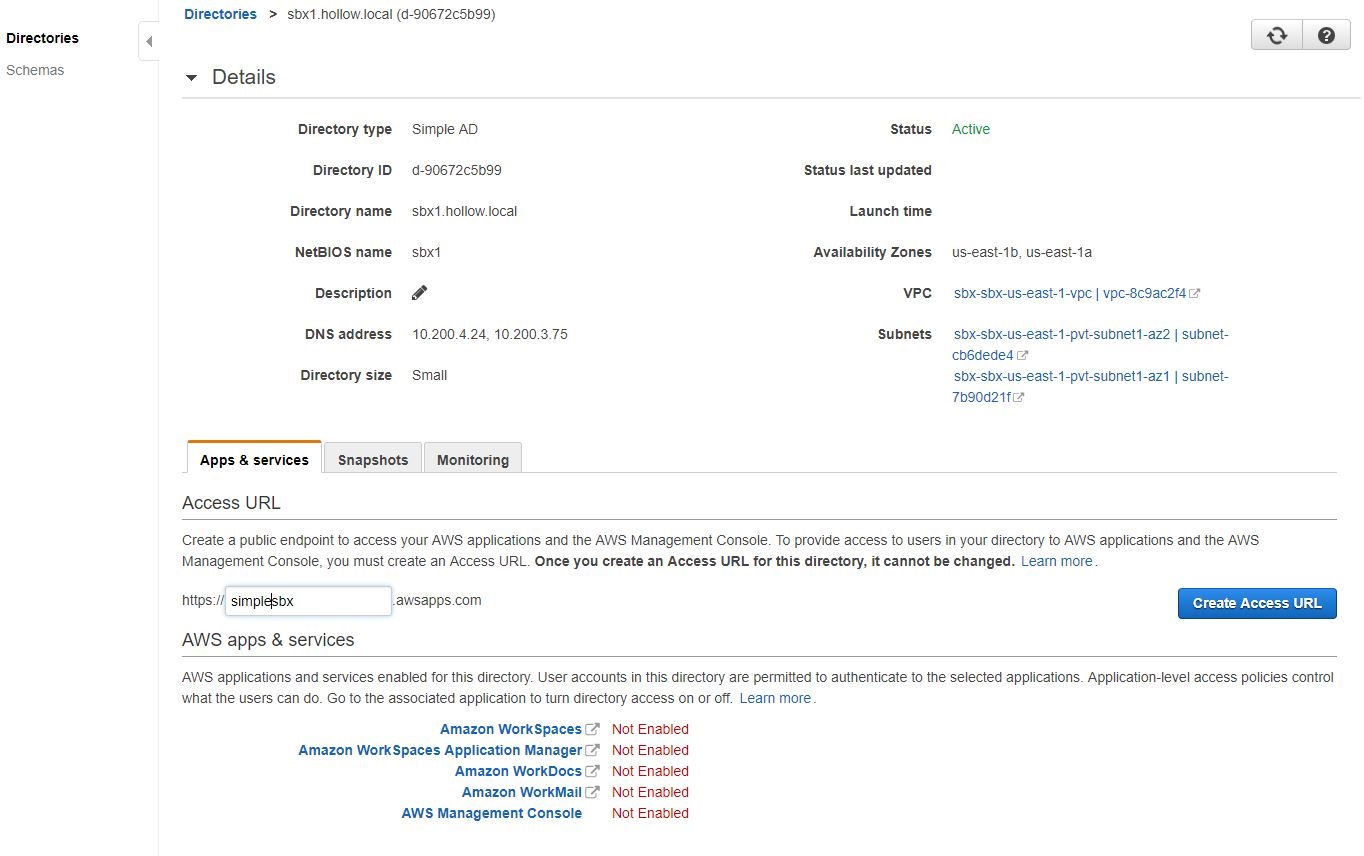Open Schemas in the left sidebar
This screenshot has height=856, width=1364.
coord(35,70)
